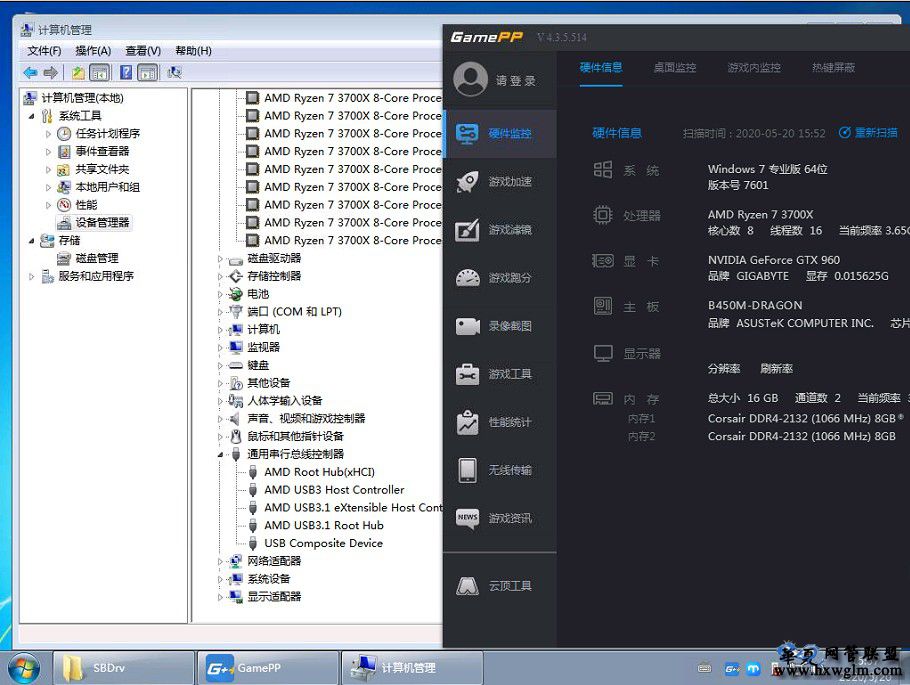910x685 pixels.
Task: Select 性能 in the left tree
Action: tap(86, 205)
